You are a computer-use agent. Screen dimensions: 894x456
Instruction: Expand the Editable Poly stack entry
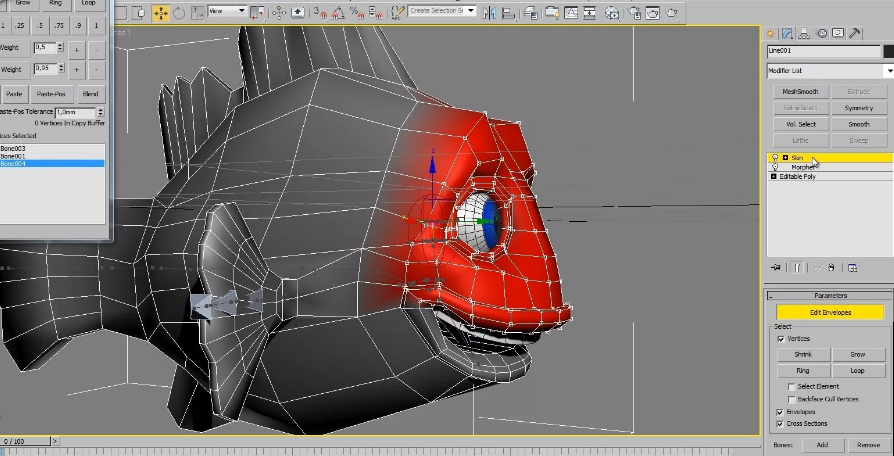pos(774,176)
